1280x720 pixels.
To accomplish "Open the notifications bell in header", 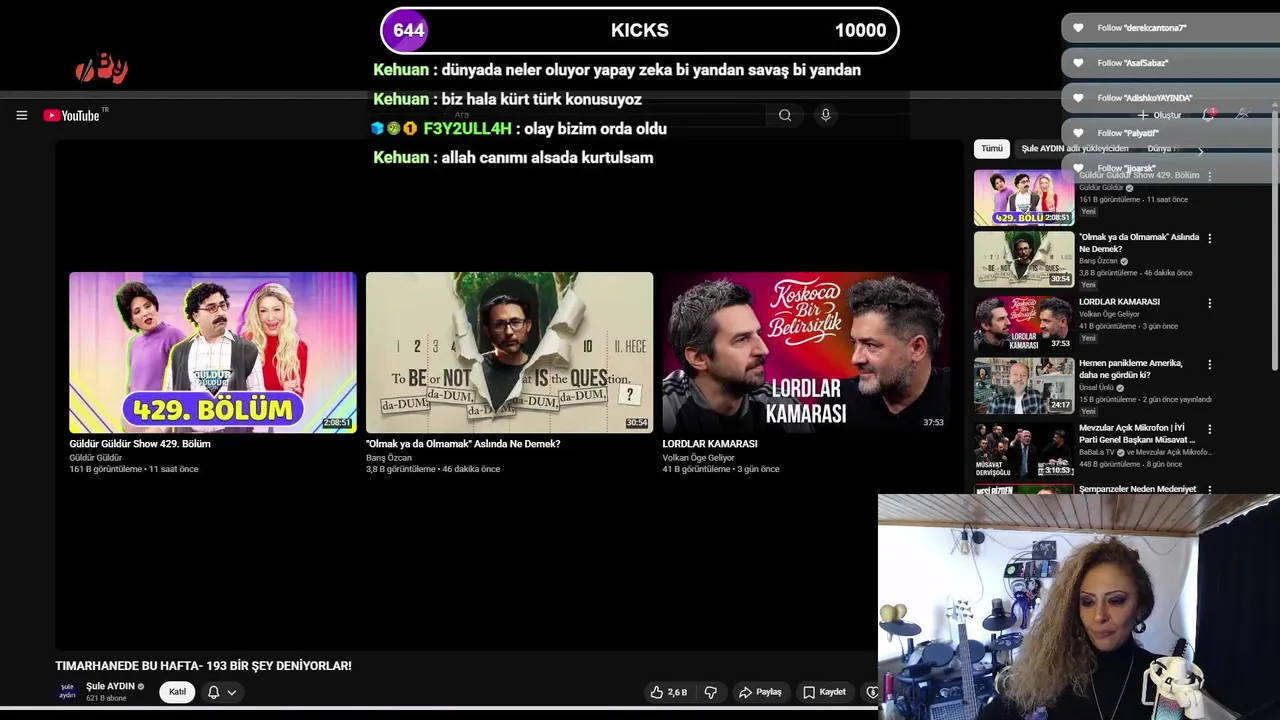I will 1208,115.
